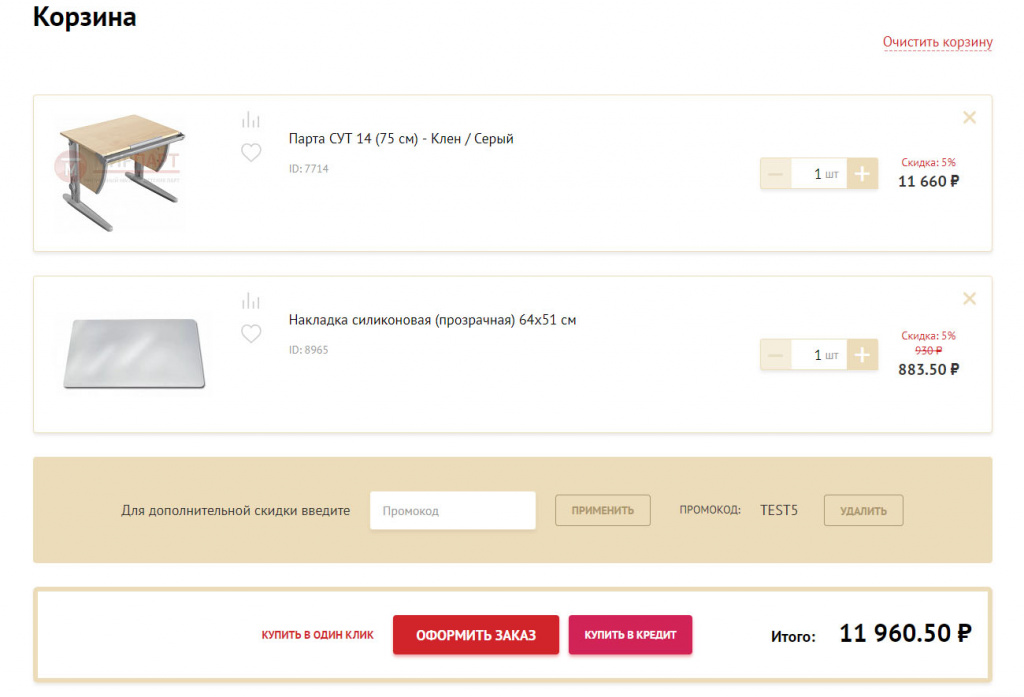Remove Накладка силиконовая from cart

(x=969, y=299)
